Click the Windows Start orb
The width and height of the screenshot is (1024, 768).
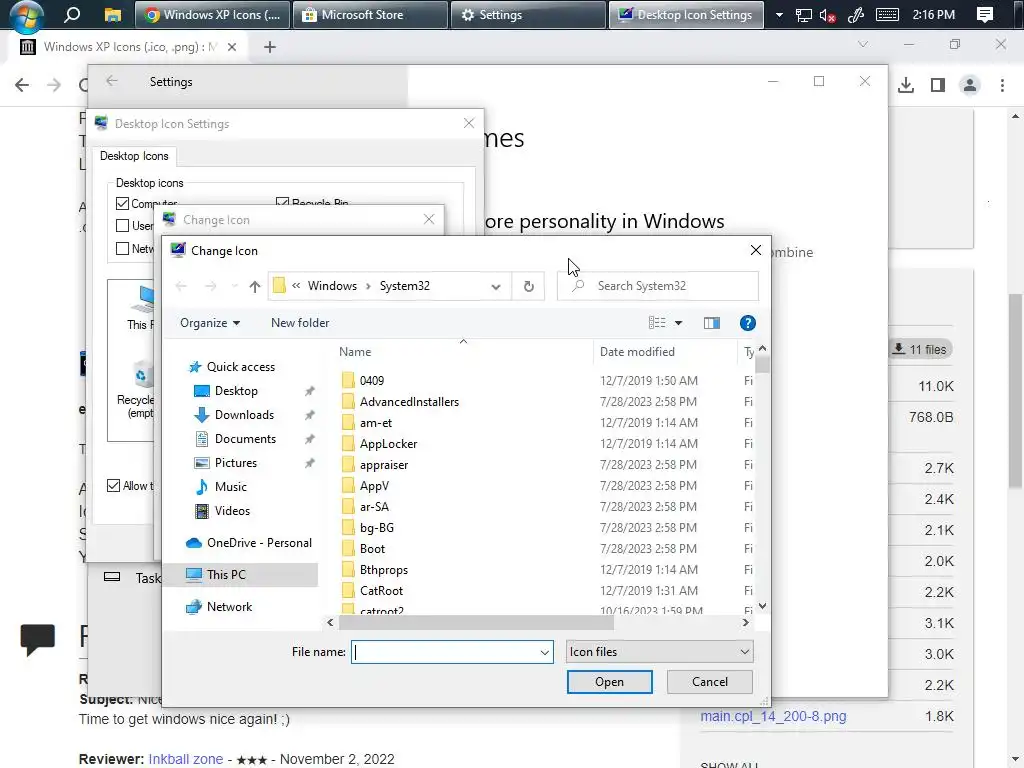27,16
